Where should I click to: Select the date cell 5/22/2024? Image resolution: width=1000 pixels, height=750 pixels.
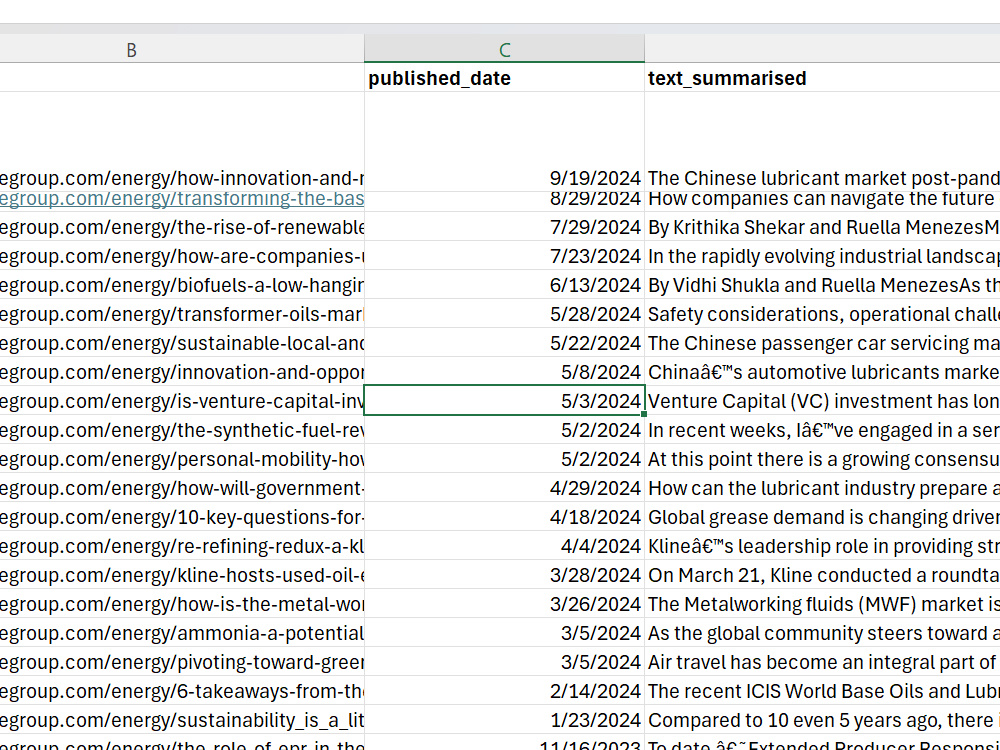tap(504, 343)
